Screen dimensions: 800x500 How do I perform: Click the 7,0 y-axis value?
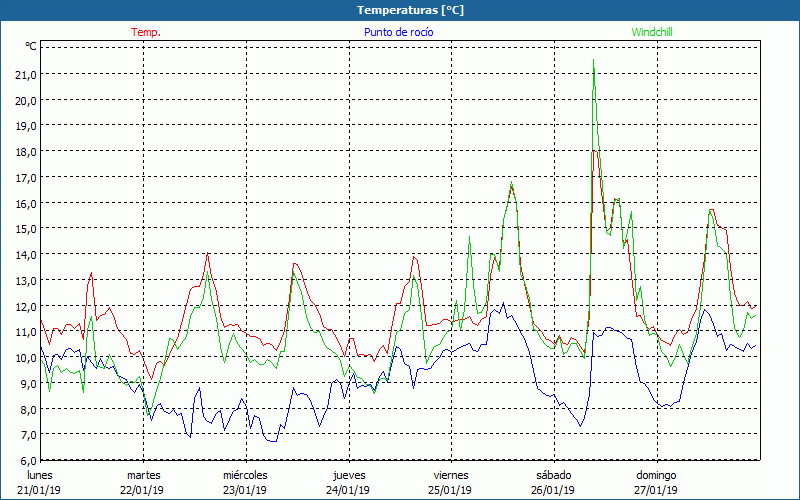[x=28, y=435]
